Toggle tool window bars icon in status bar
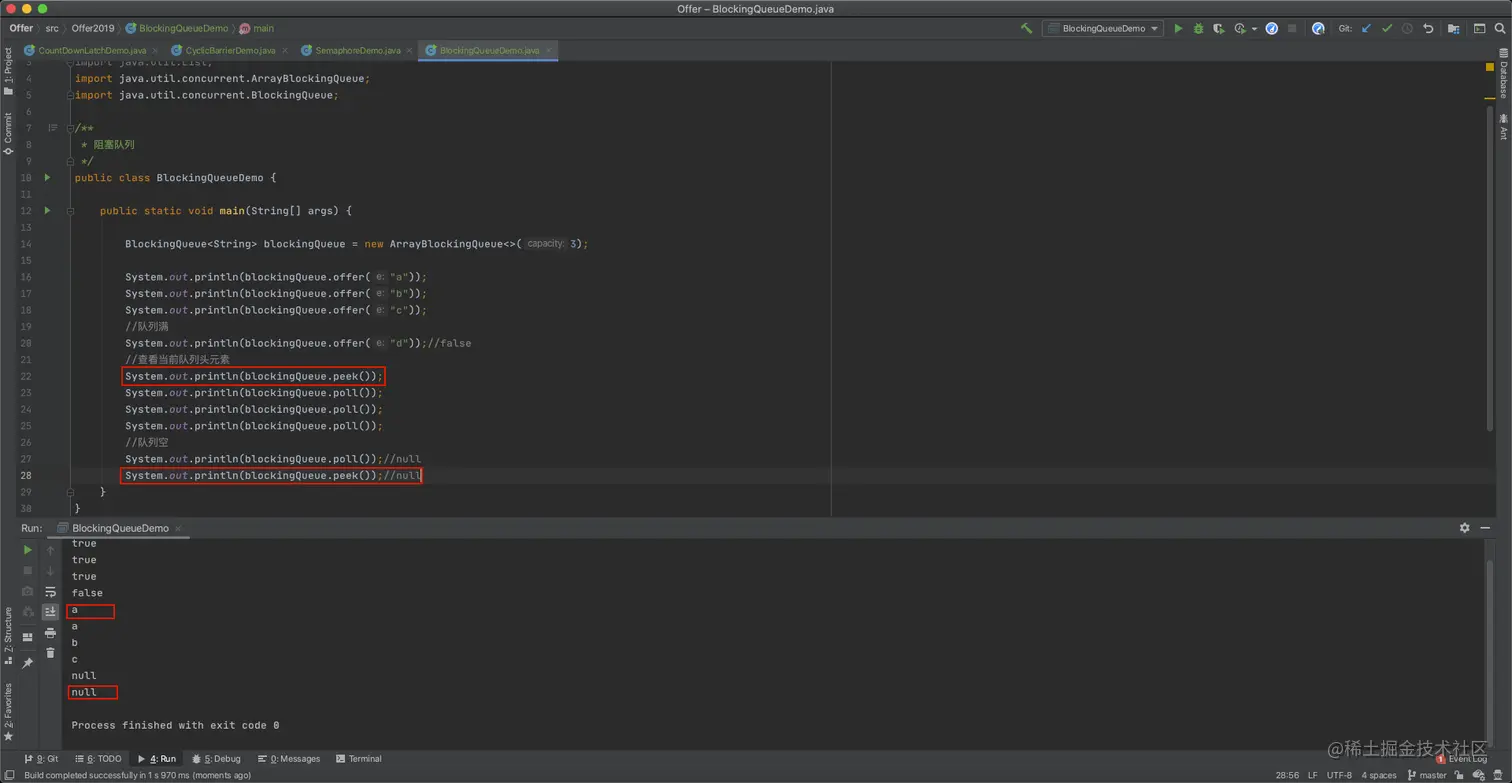 [9, 775]
